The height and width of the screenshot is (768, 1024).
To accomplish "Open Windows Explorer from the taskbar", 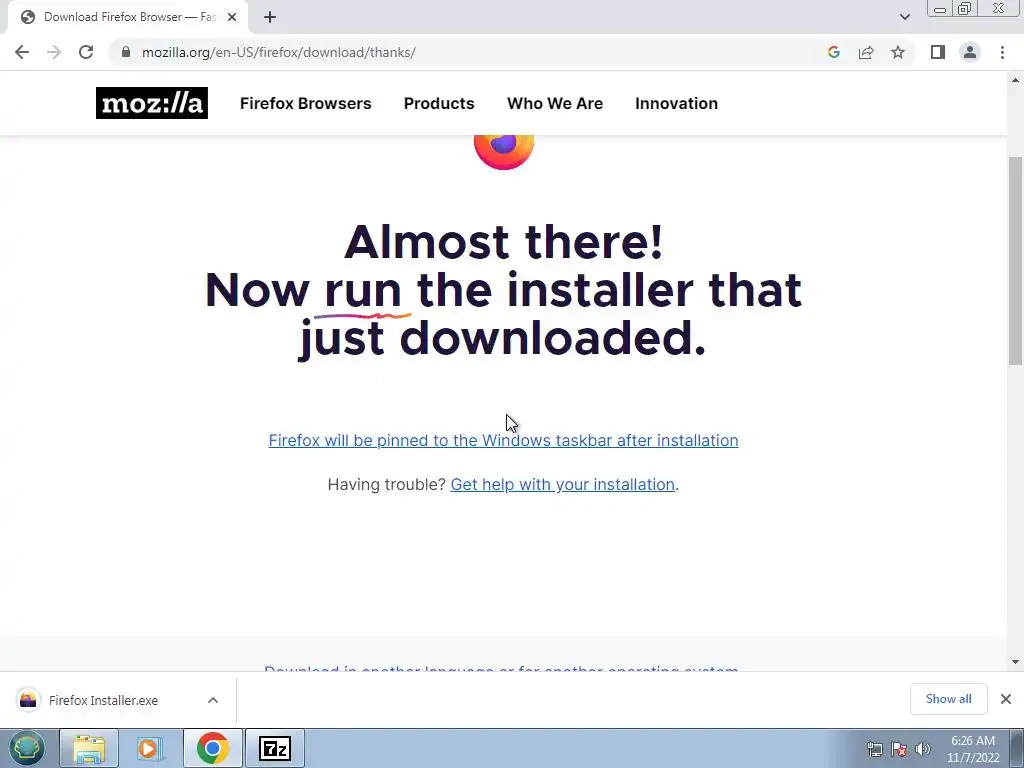I will [x=89, y=748].
